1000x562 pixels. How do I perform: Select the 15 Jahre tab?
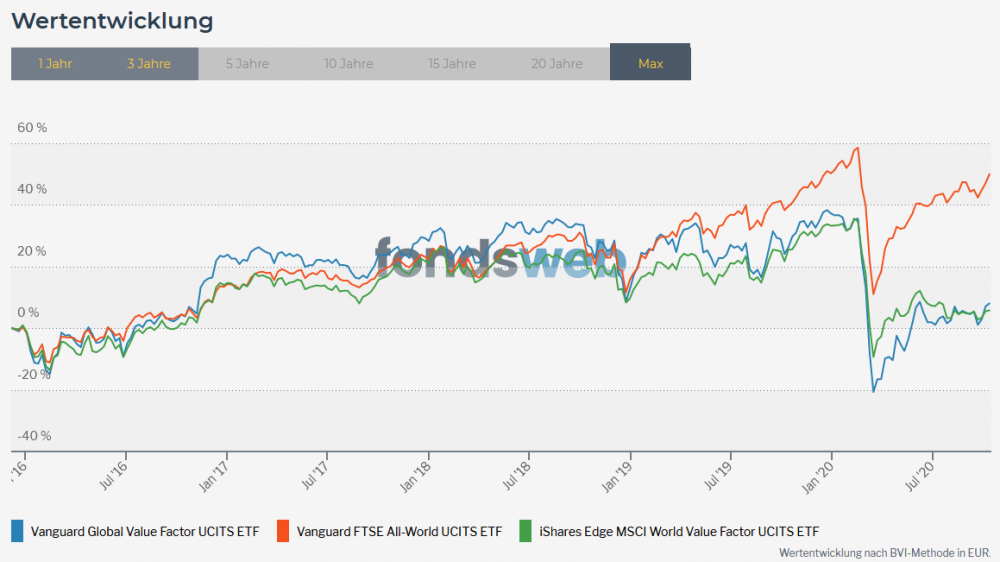click(452, 63)
